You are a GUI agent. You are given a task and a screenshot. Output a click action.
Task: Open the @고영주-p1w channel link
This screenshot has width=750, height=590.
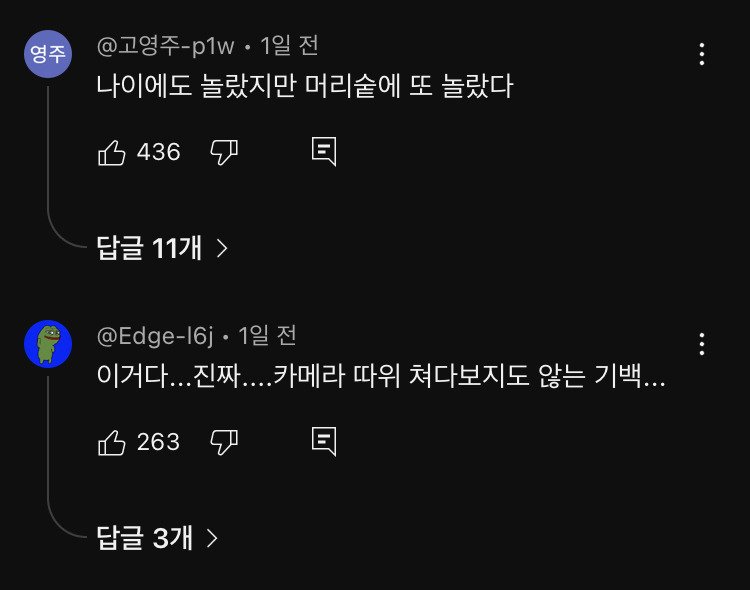(x=165, y=46)
